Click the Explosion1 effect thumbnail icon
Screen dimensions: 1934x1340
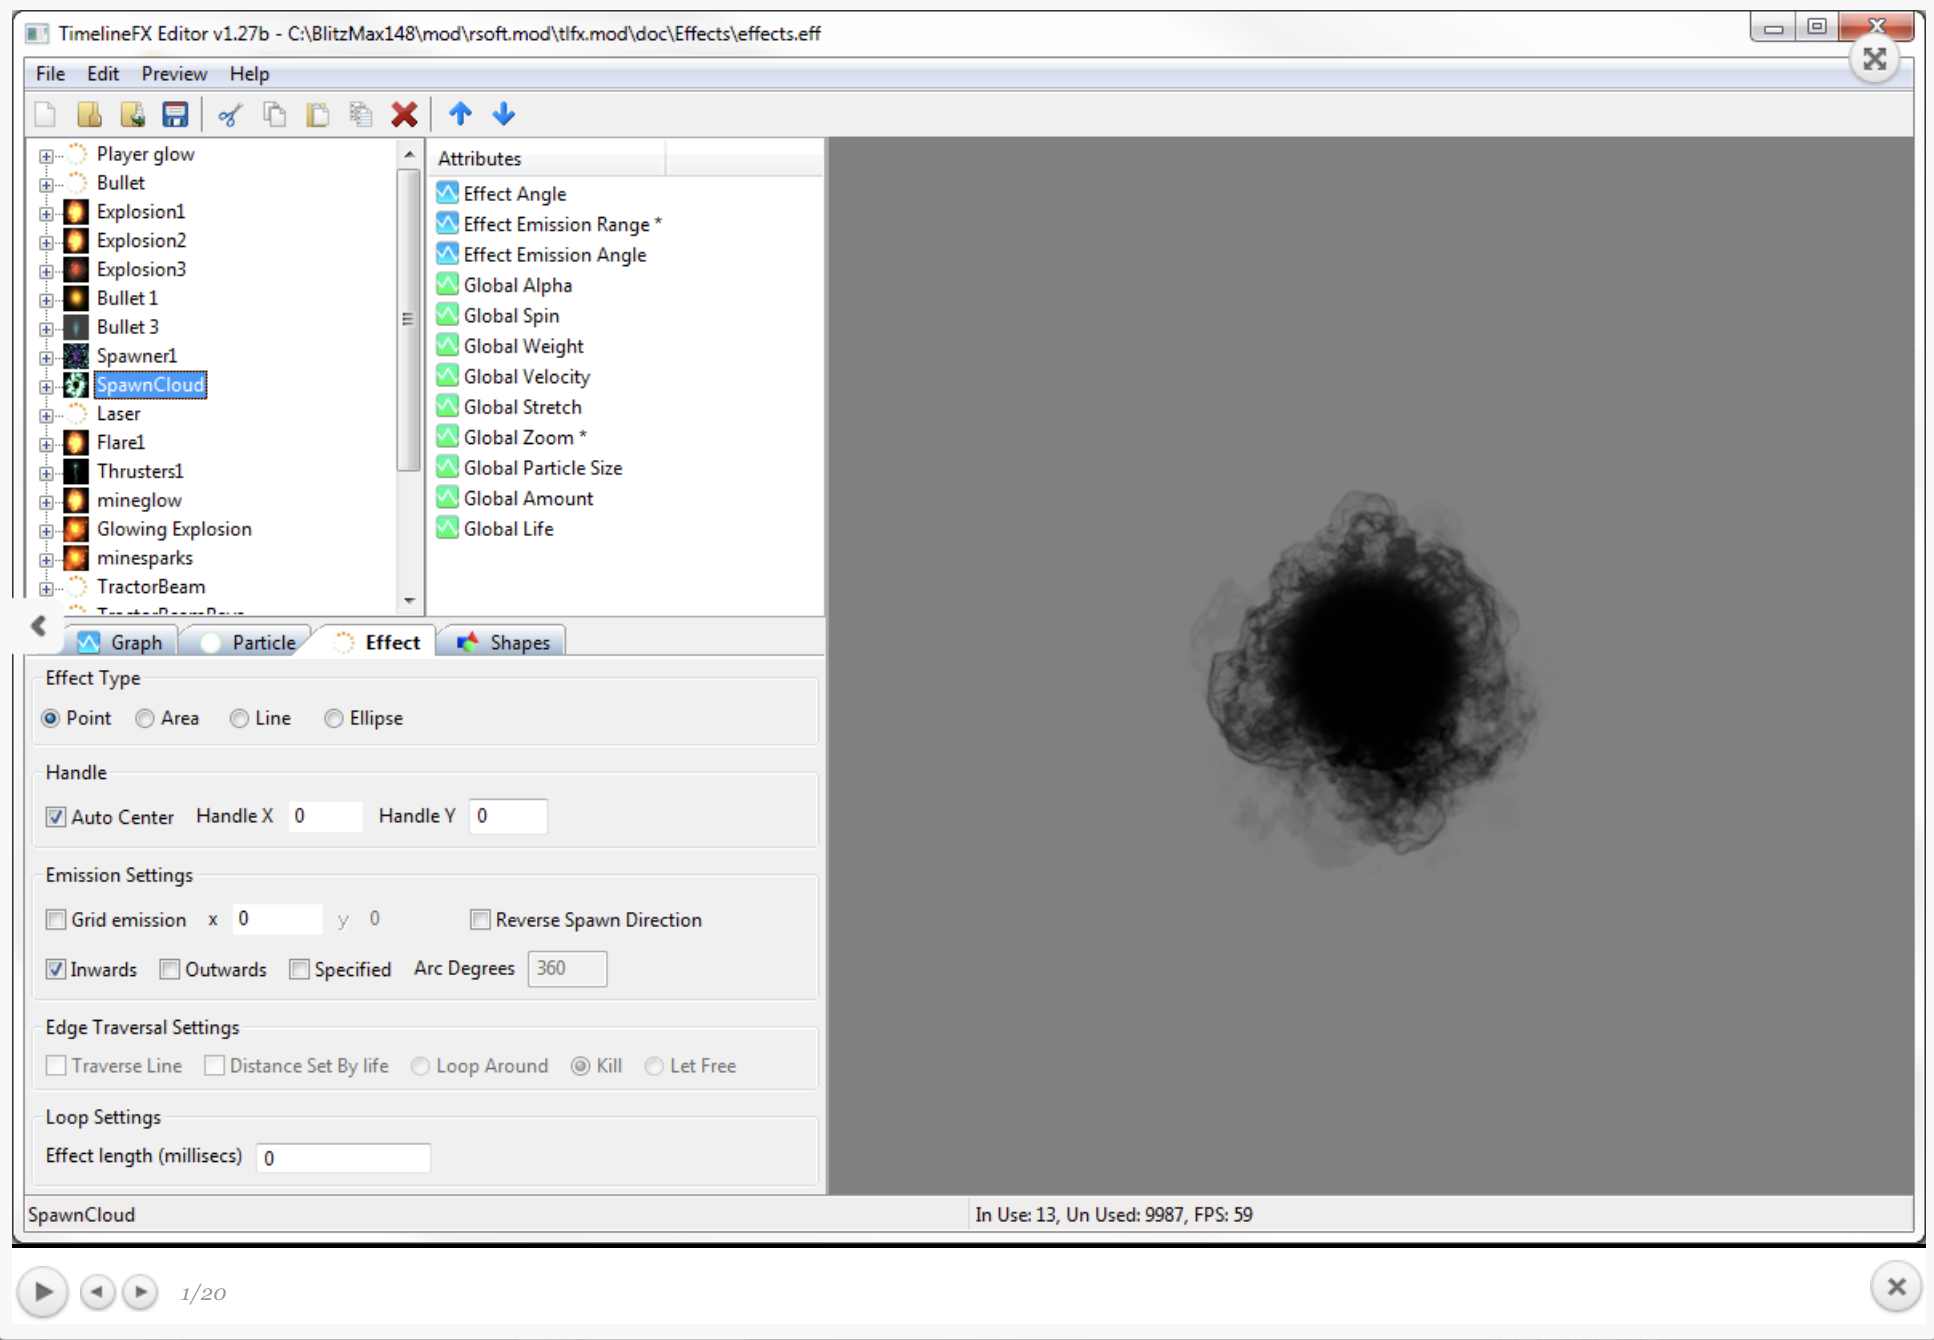(x=76, y=212)
